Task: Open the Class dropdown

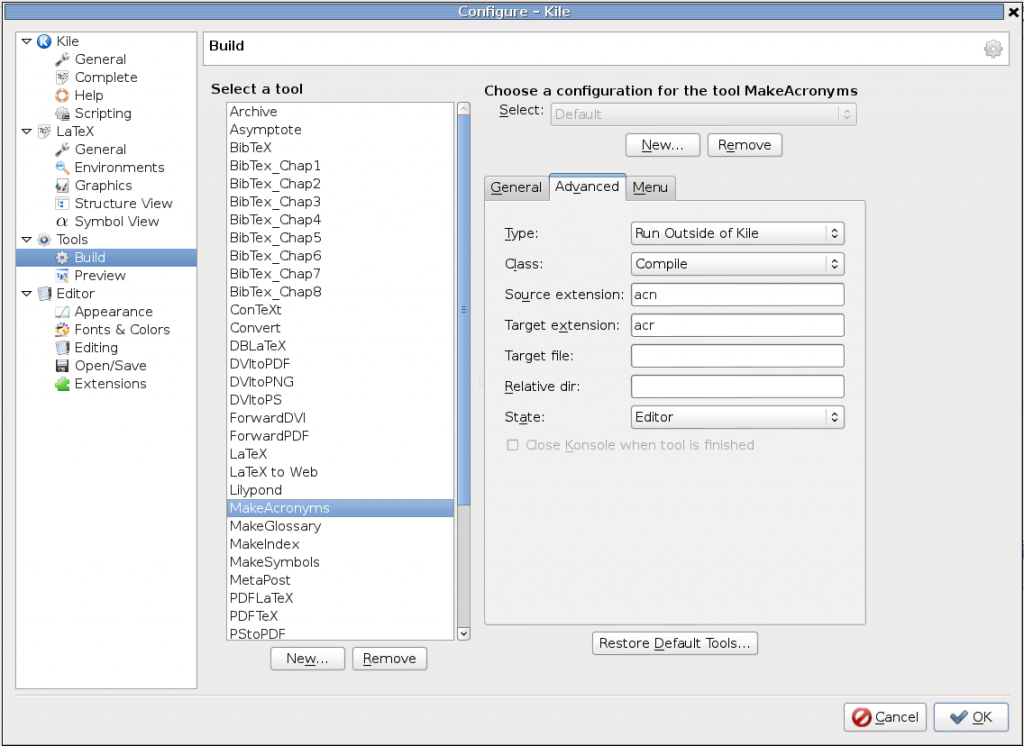Action: 737,264
